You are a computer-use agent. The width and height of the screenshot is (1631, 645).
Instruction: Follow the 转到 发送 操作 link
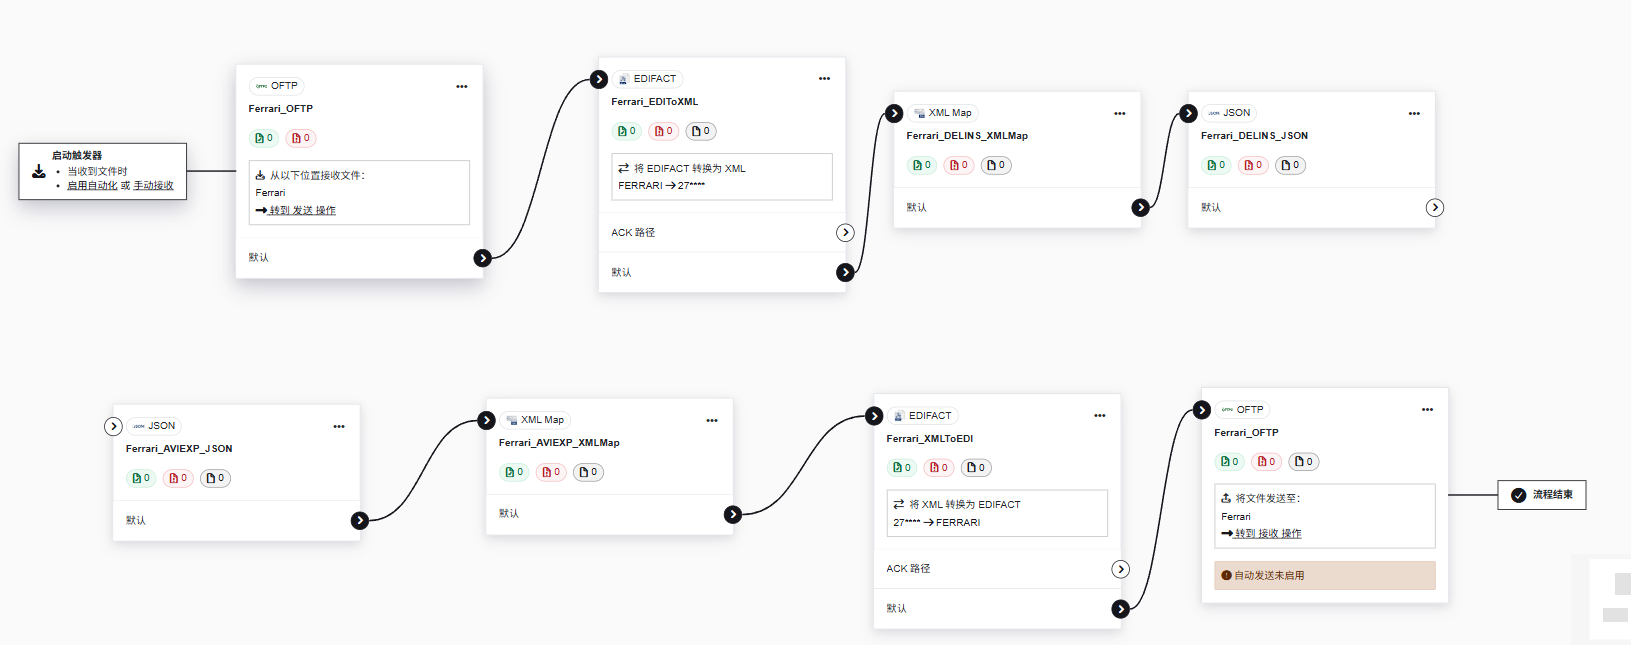302,210
